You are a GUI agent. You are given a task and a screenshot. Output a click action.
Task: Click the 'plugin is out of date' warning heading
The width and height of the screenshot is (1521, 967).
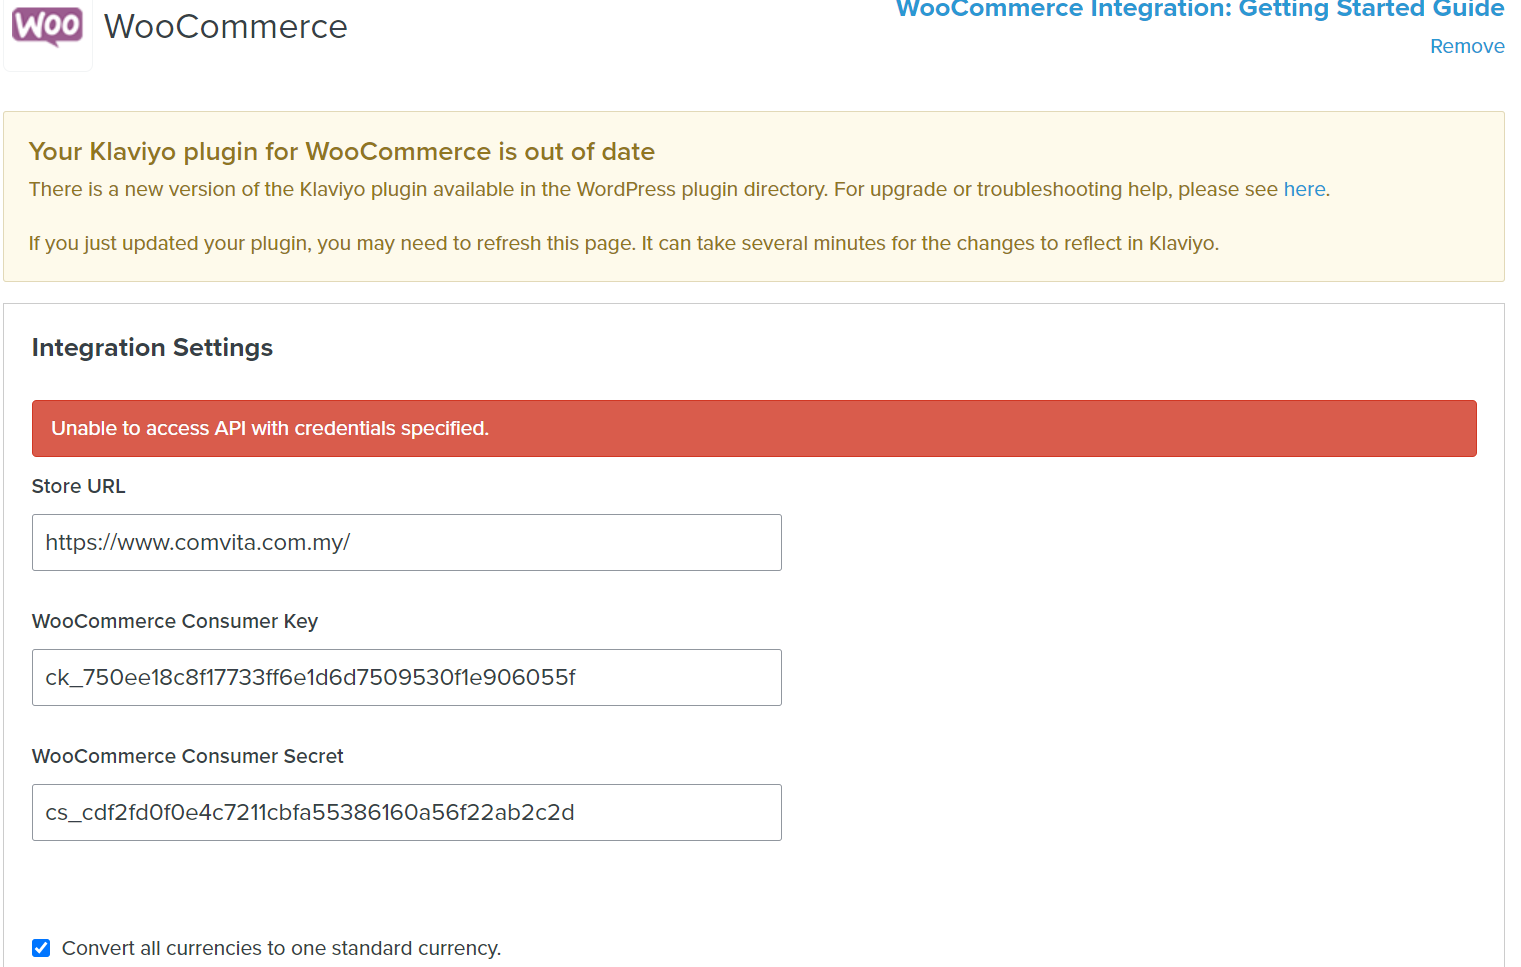pos(342,151)
